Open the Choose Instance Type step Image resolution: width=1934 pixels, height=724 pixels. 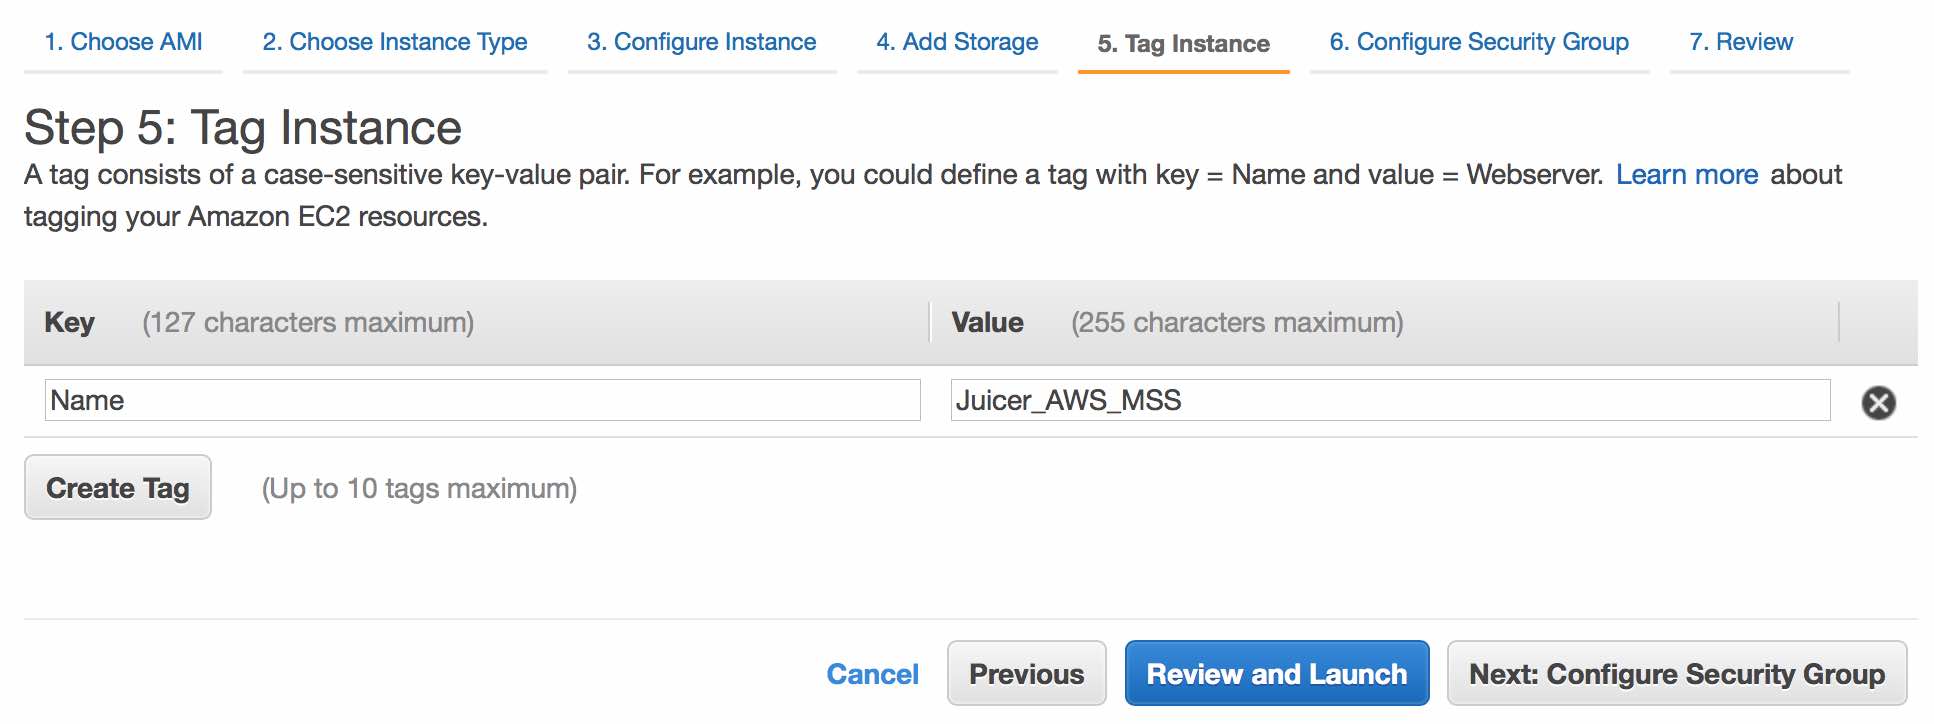coord(395,42)
